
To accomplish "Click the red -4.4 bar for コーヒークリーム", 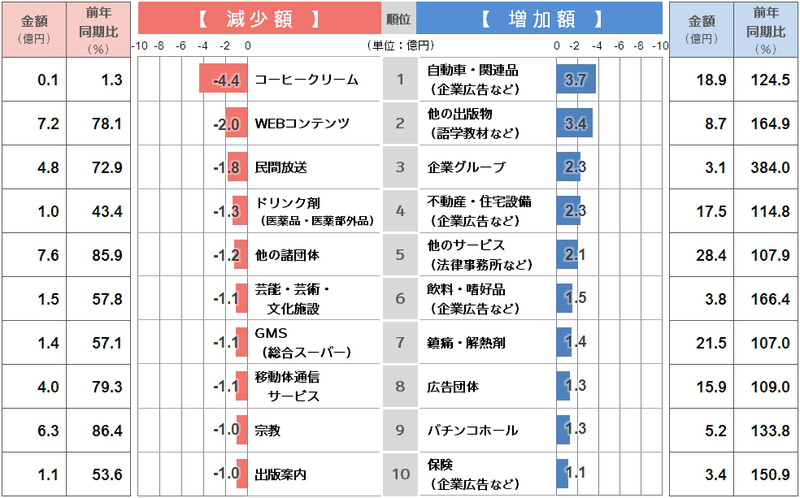I will point(223,79).
